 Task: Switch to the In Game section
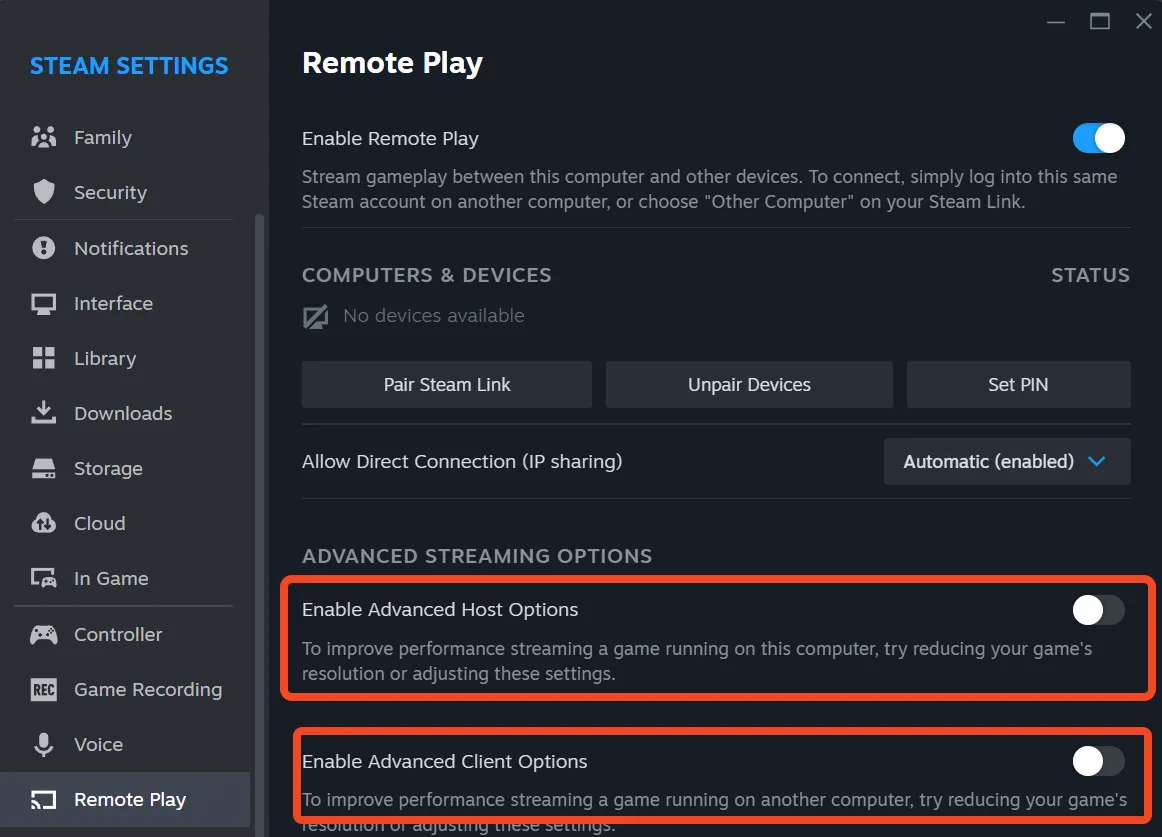tap(110, 578)
